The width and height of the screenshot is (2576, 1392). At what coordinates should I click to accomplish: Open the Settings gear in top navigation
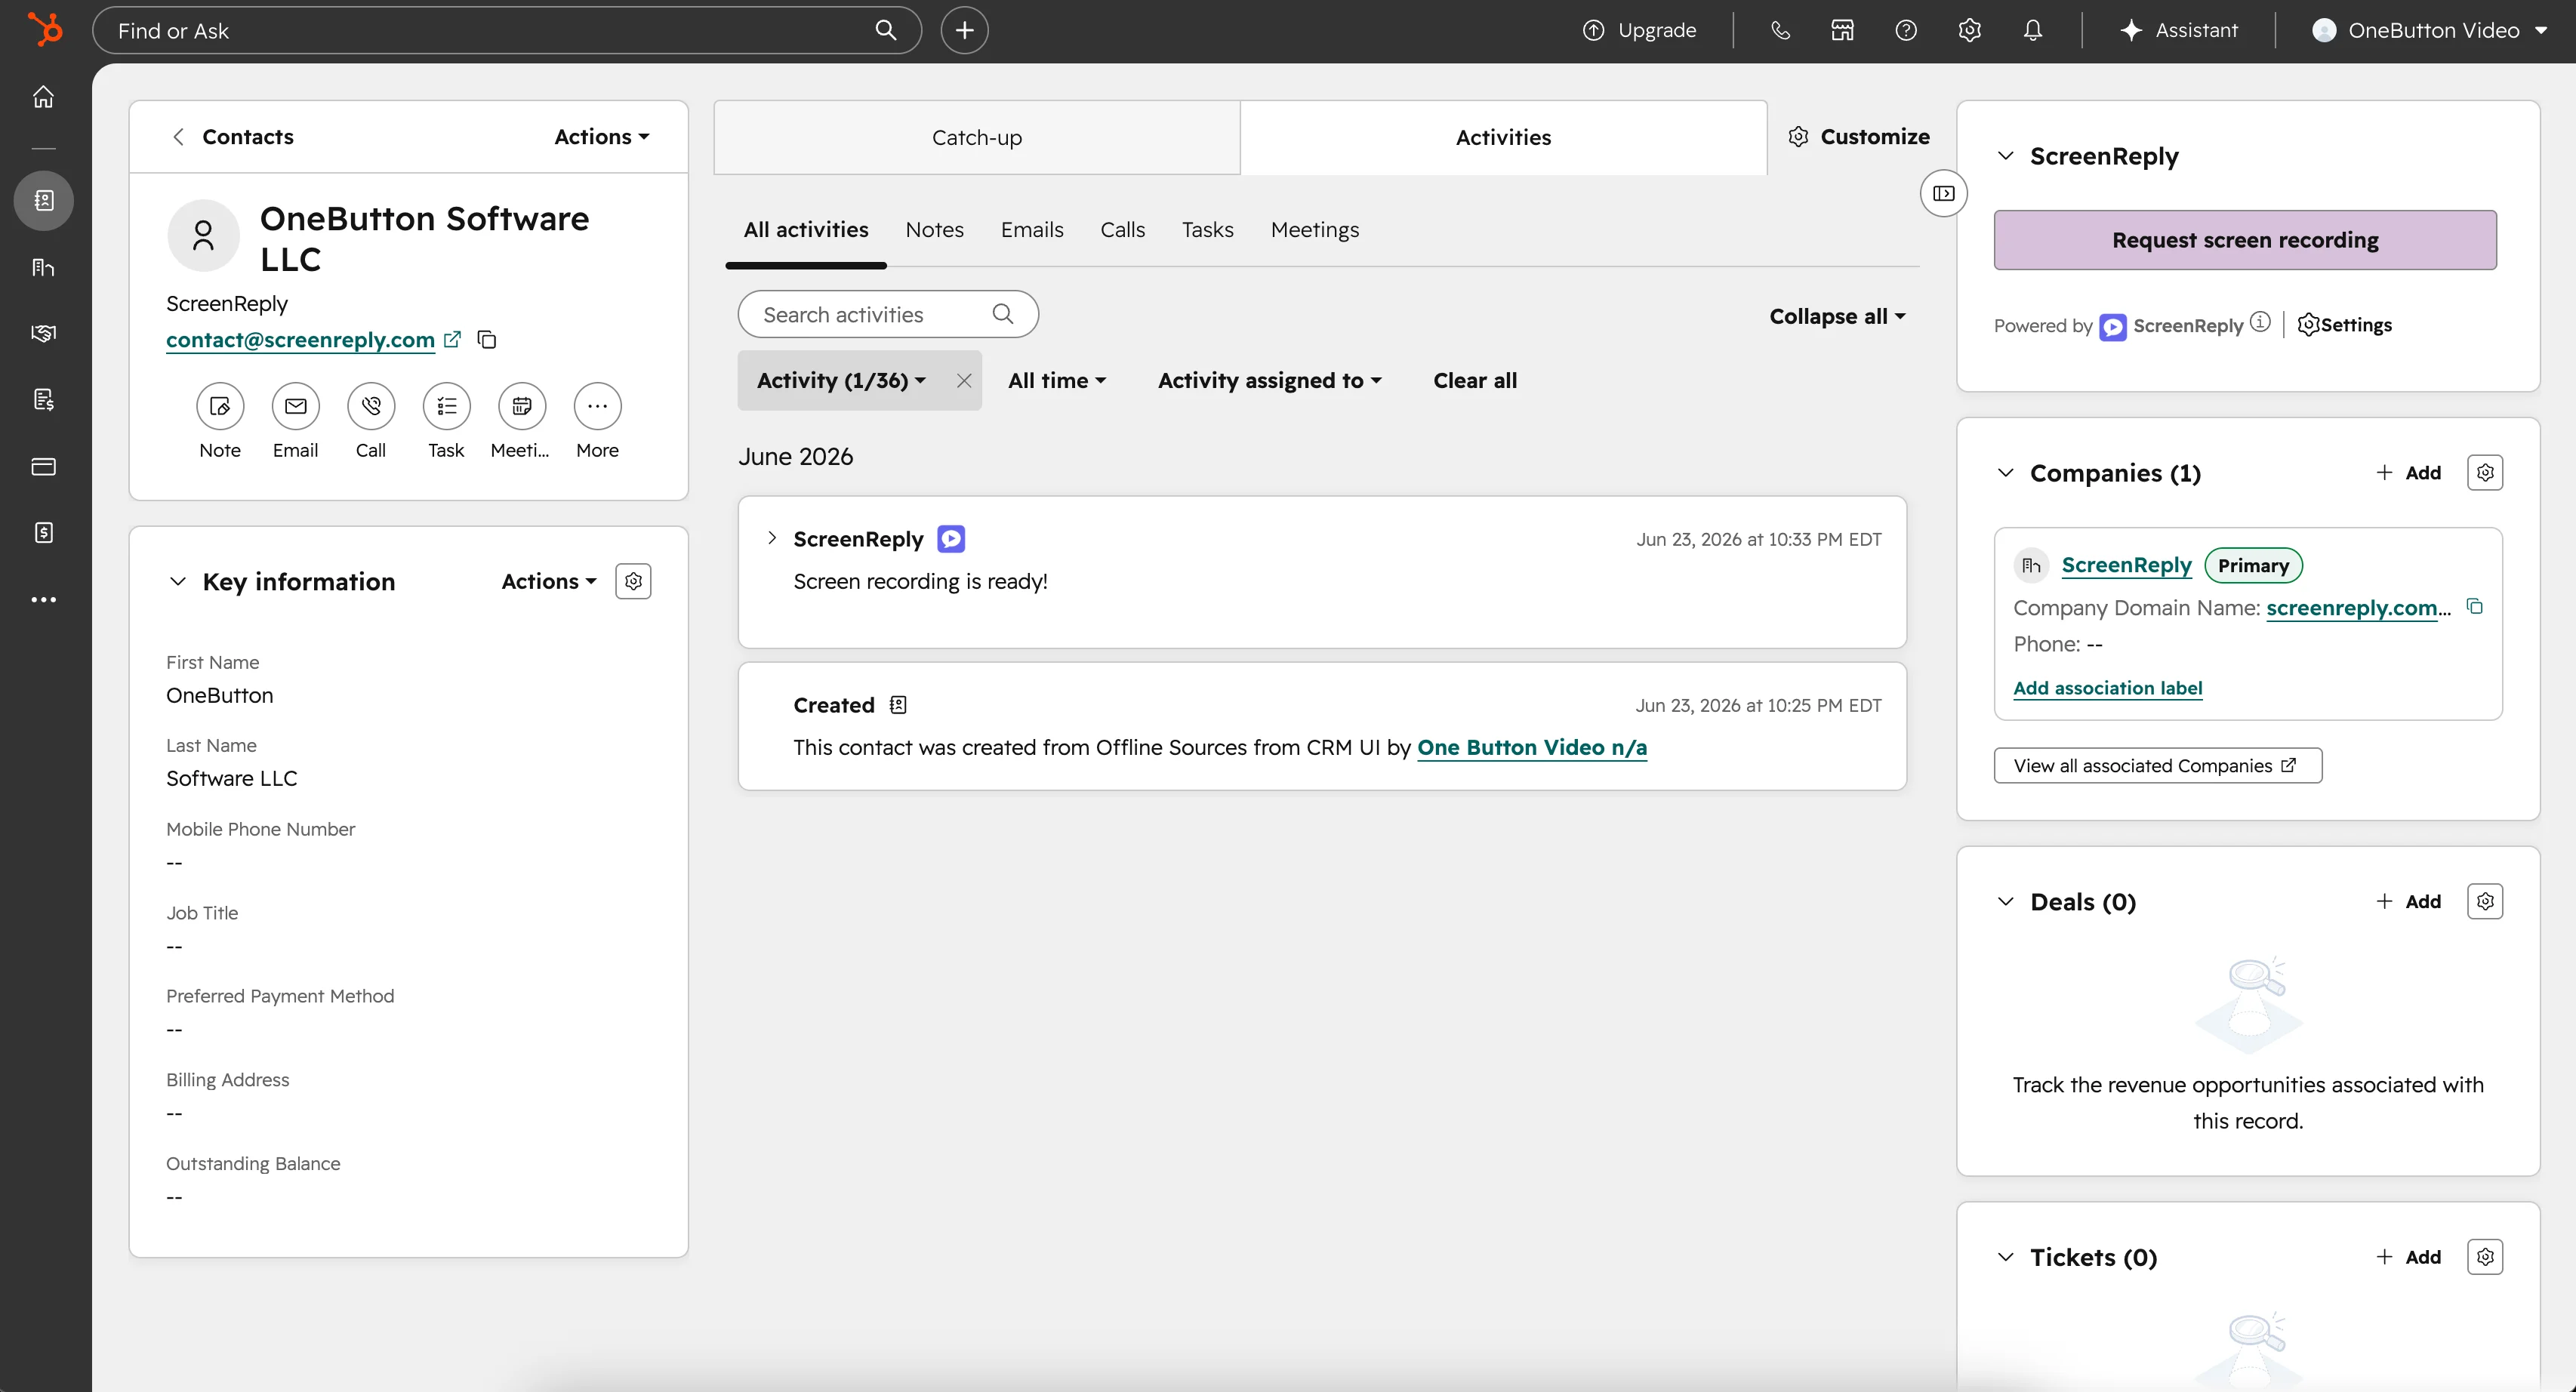click(x=1969, y=30)
